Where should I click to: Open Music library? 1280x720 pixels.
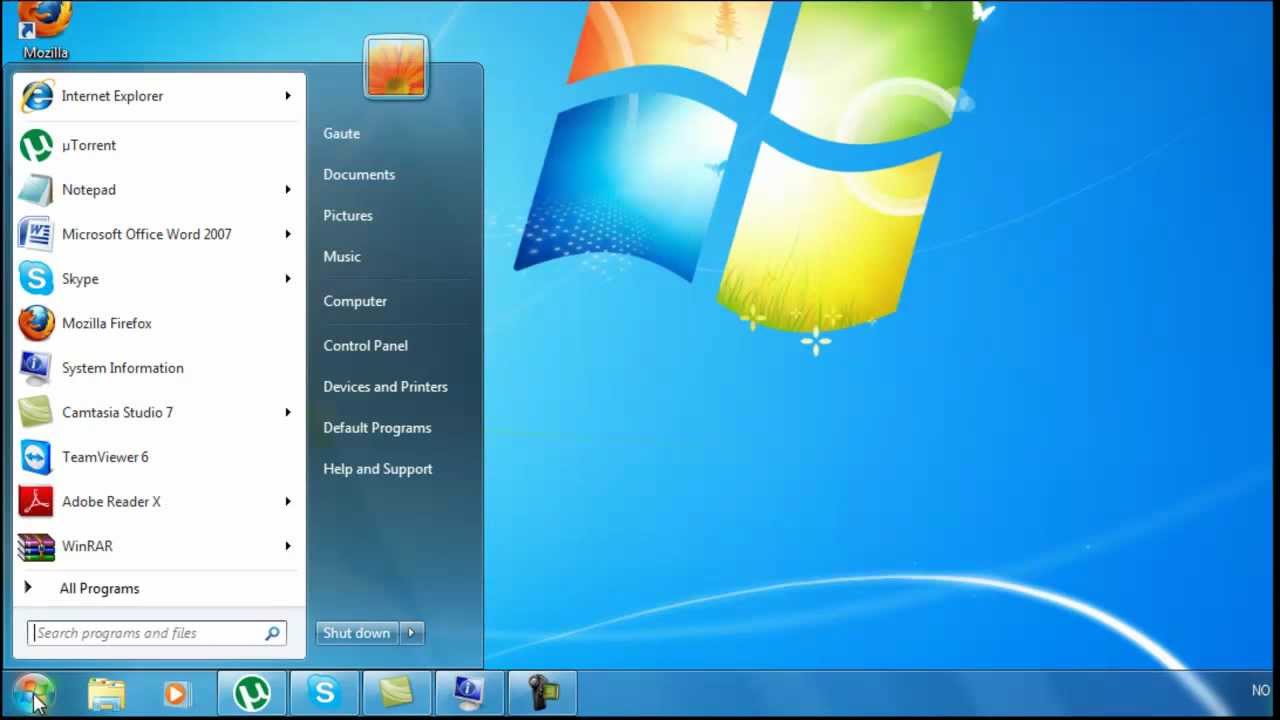pos(342,256)
